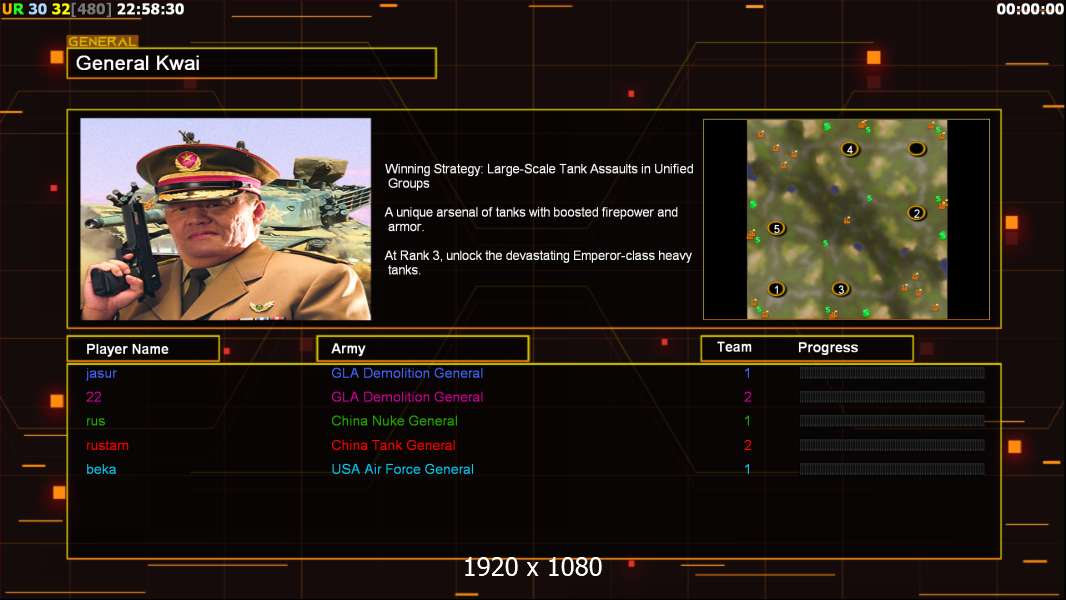Select player name rus
This screenshot has width=1066, height=600.
click(x=96, y=421)
